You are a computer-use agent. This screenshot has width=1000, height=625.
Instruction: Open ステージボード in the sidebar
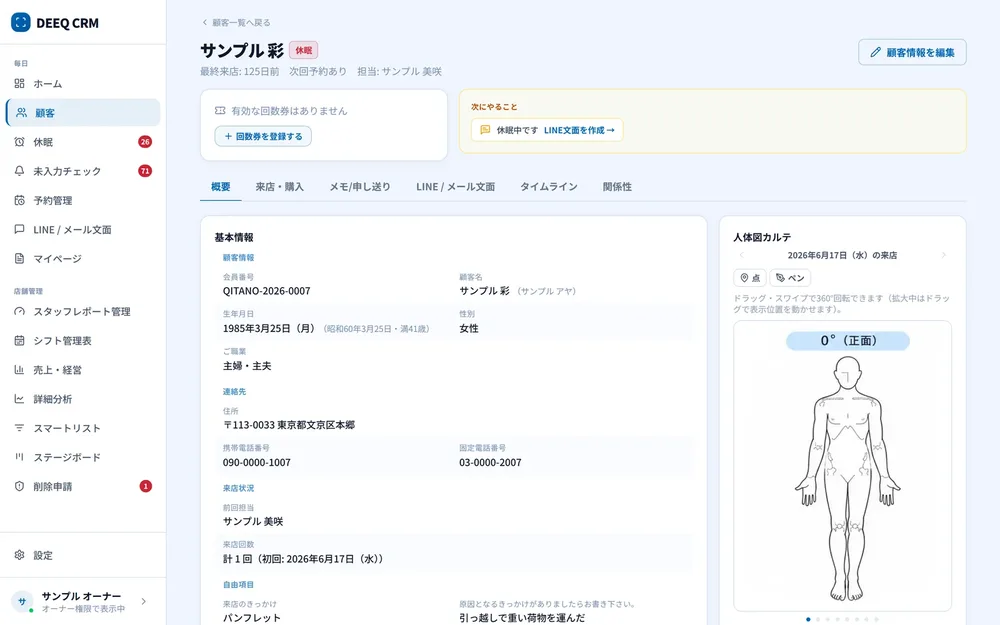point(83,457)
